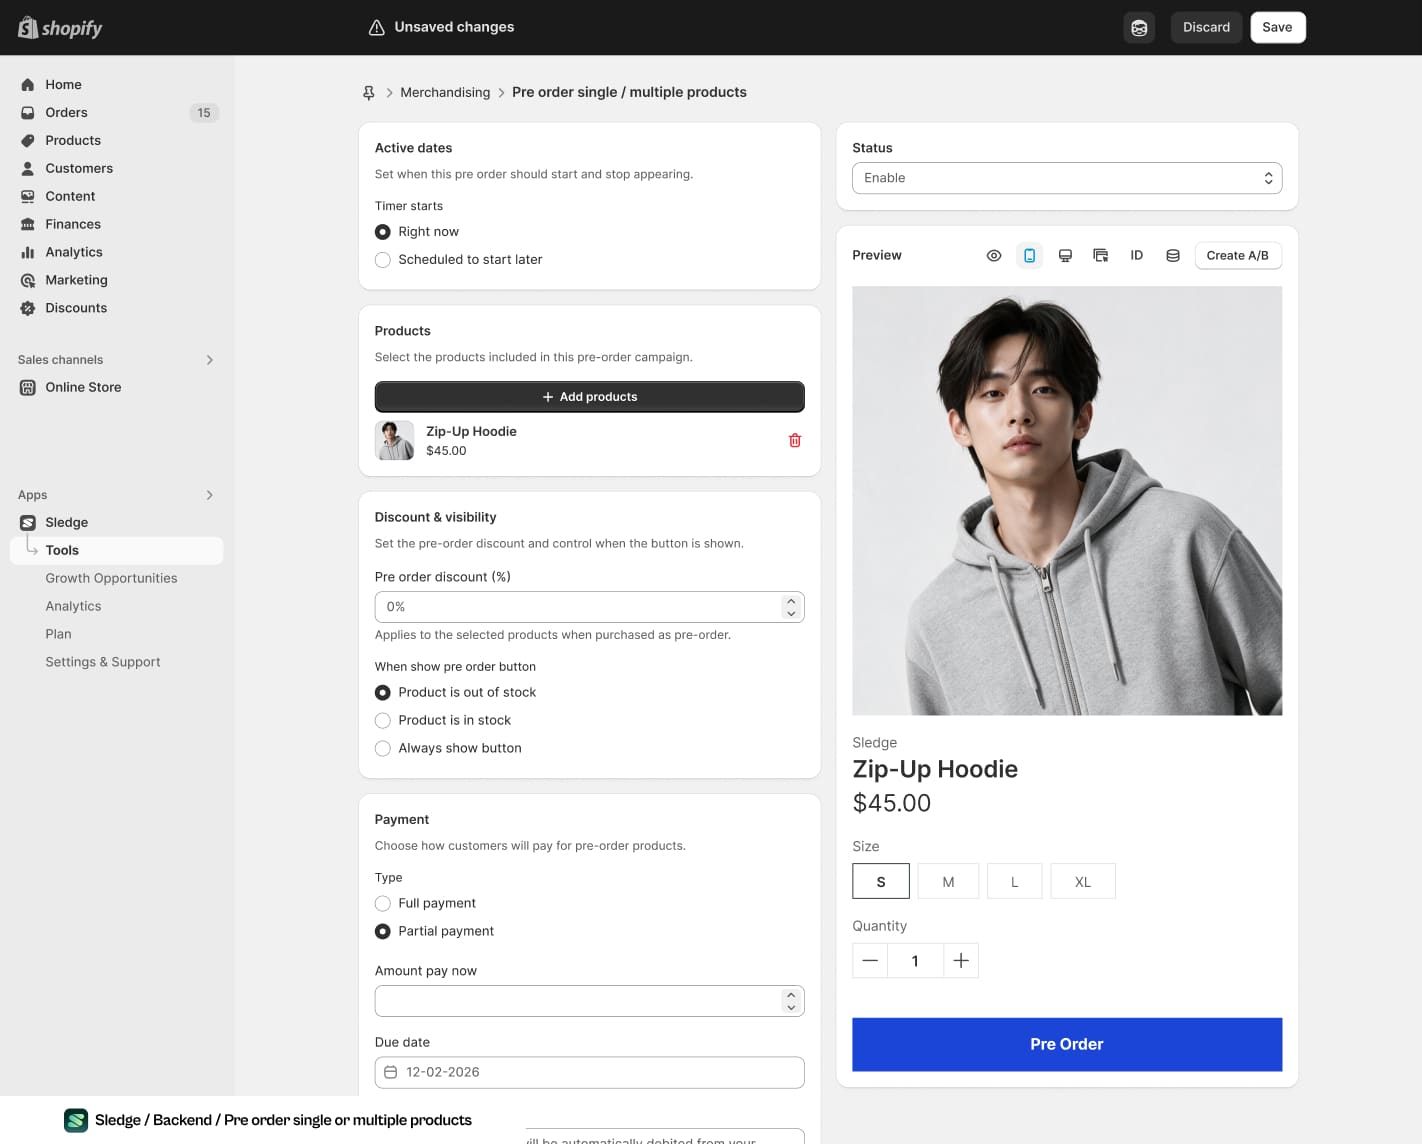
Task: Expand the Apps section chevron
Action: click(x=210, y=495)
